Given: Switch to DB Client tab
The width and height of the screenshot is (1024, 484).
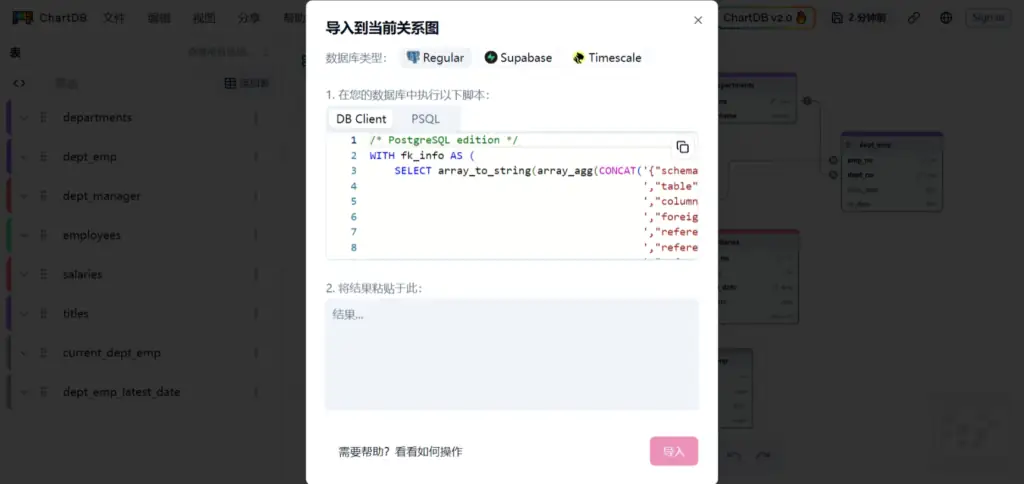Looking at the screenshot, I should click(361, 119).
